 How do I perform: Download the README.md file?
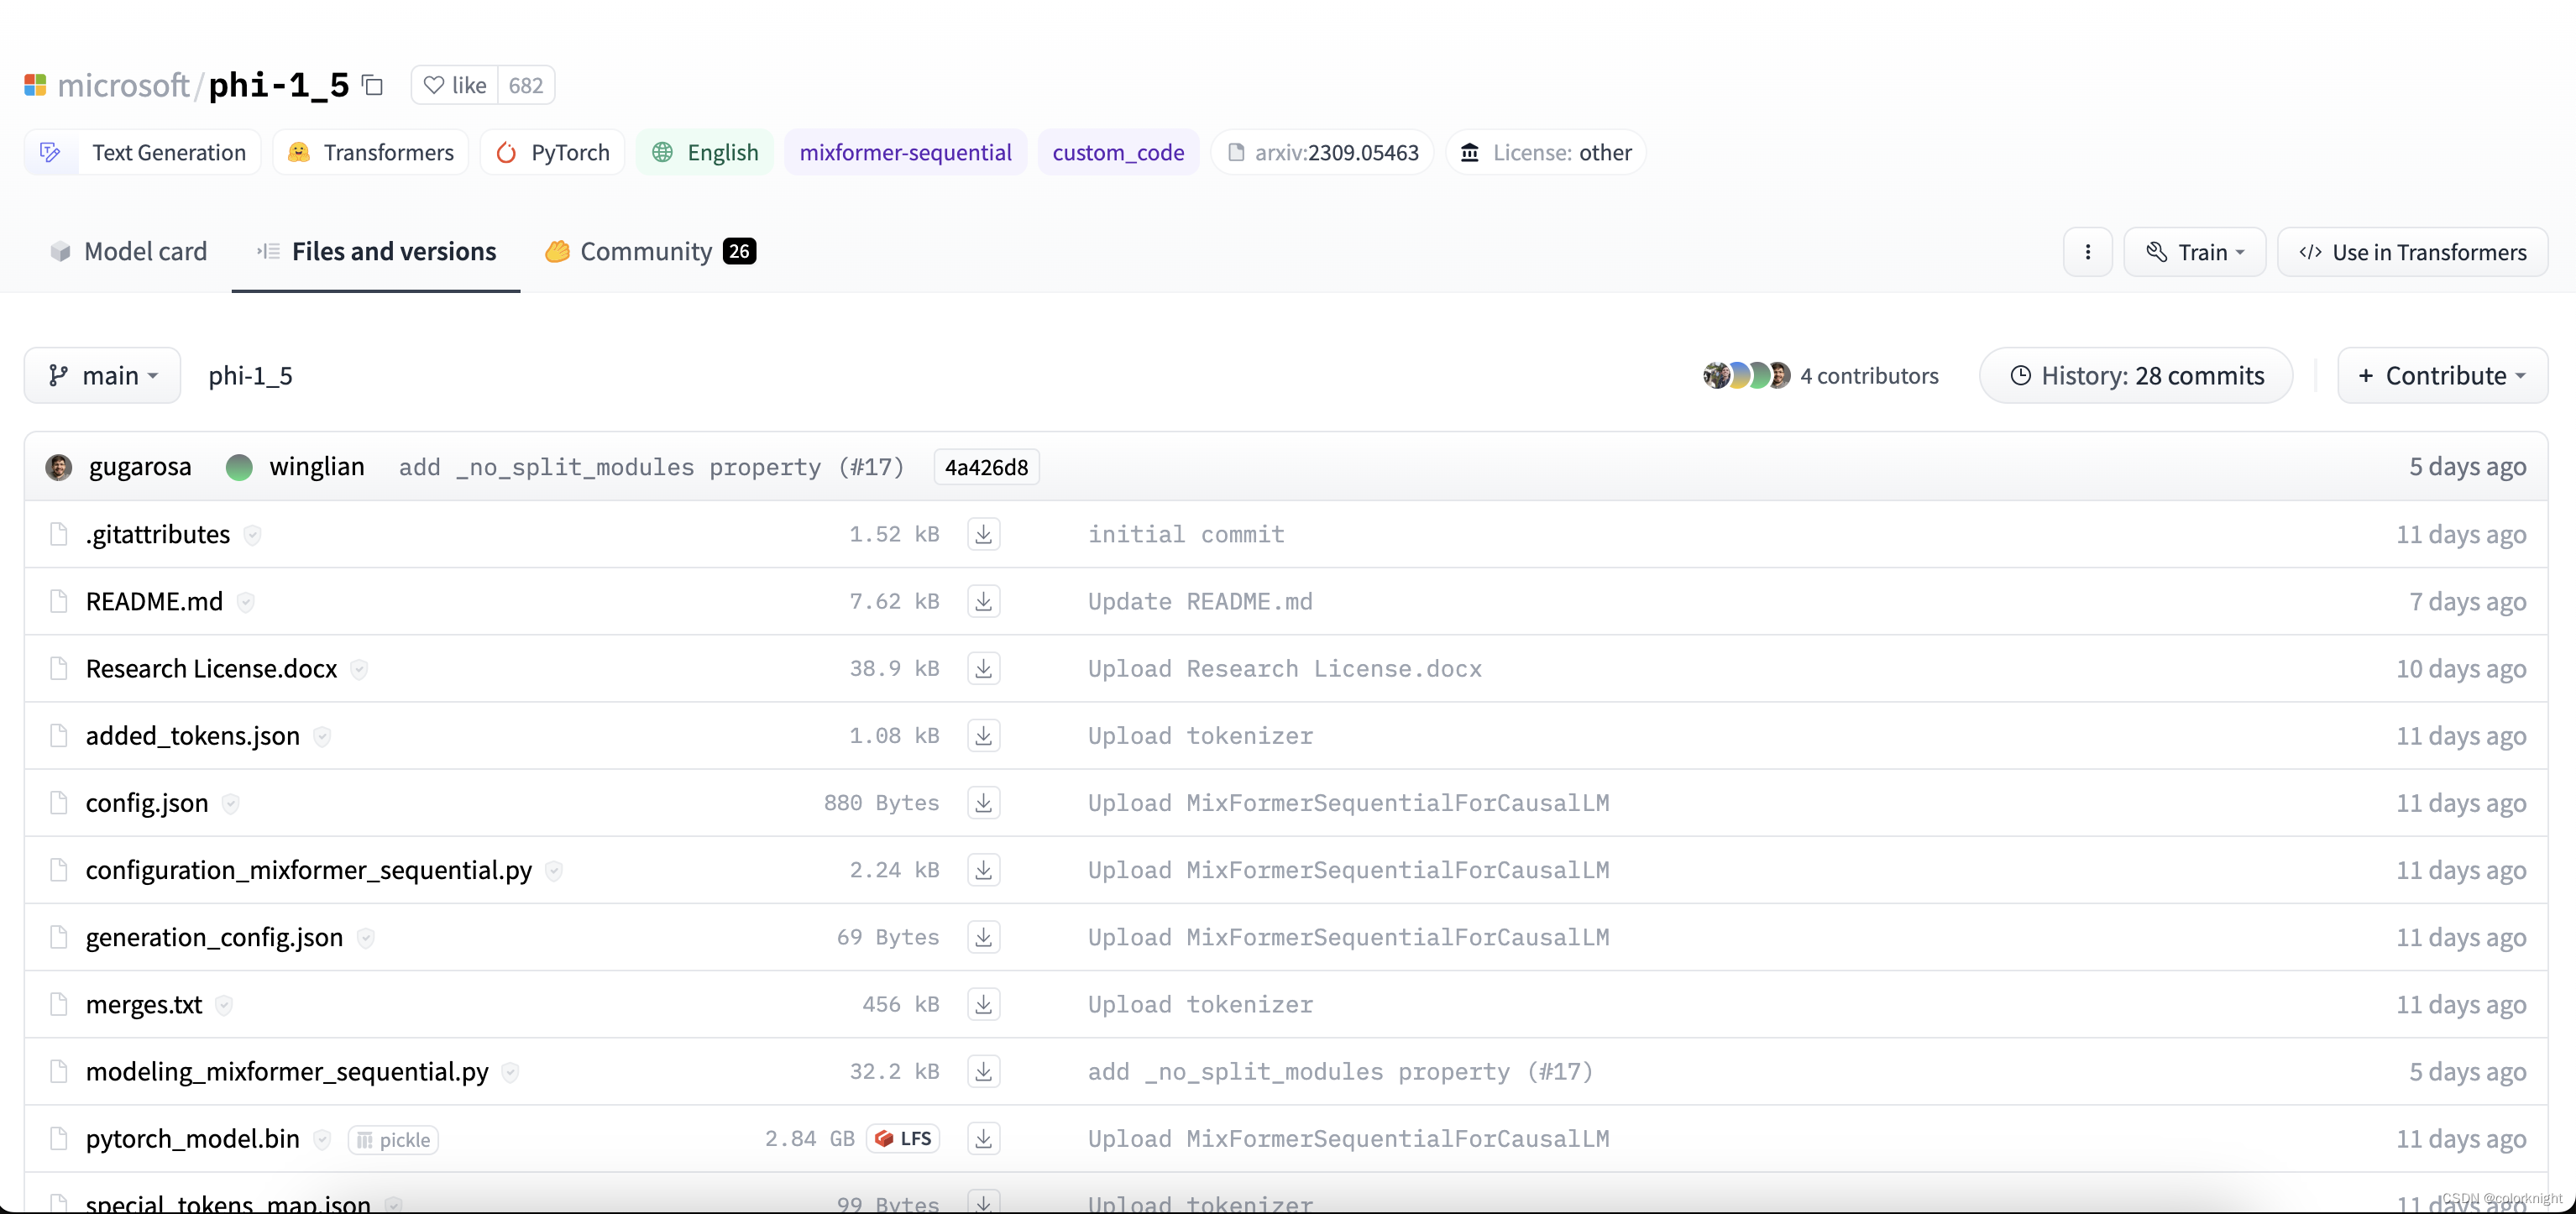coord(983,602)
